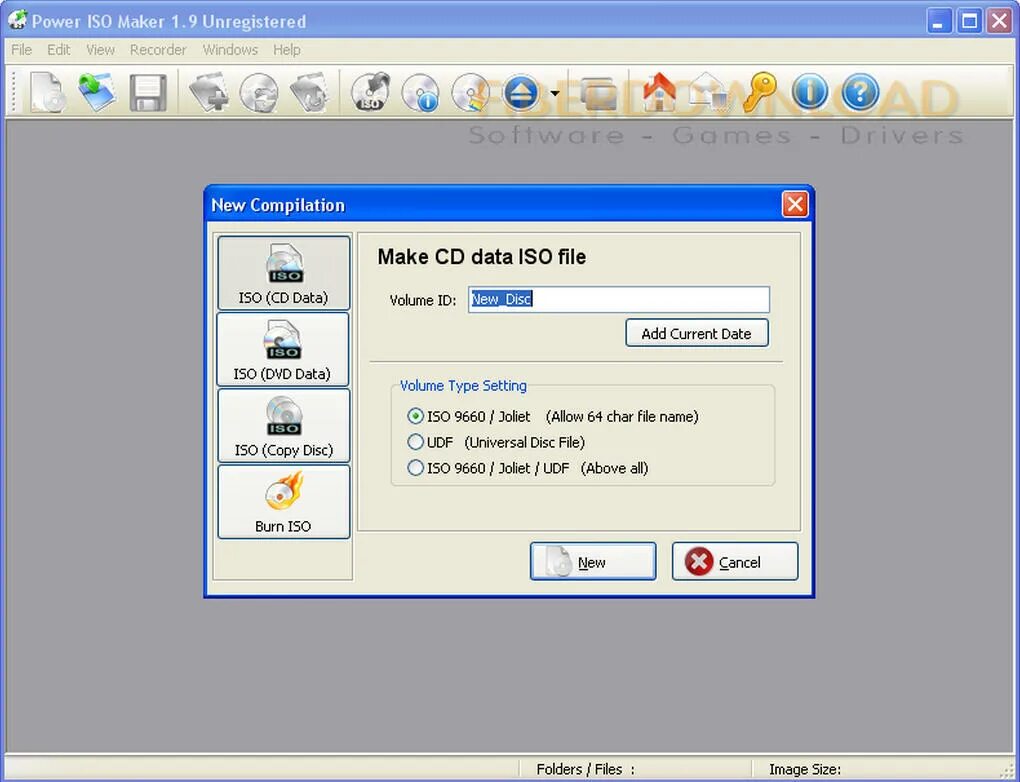Open the Edit menu

tap(59, 49)
